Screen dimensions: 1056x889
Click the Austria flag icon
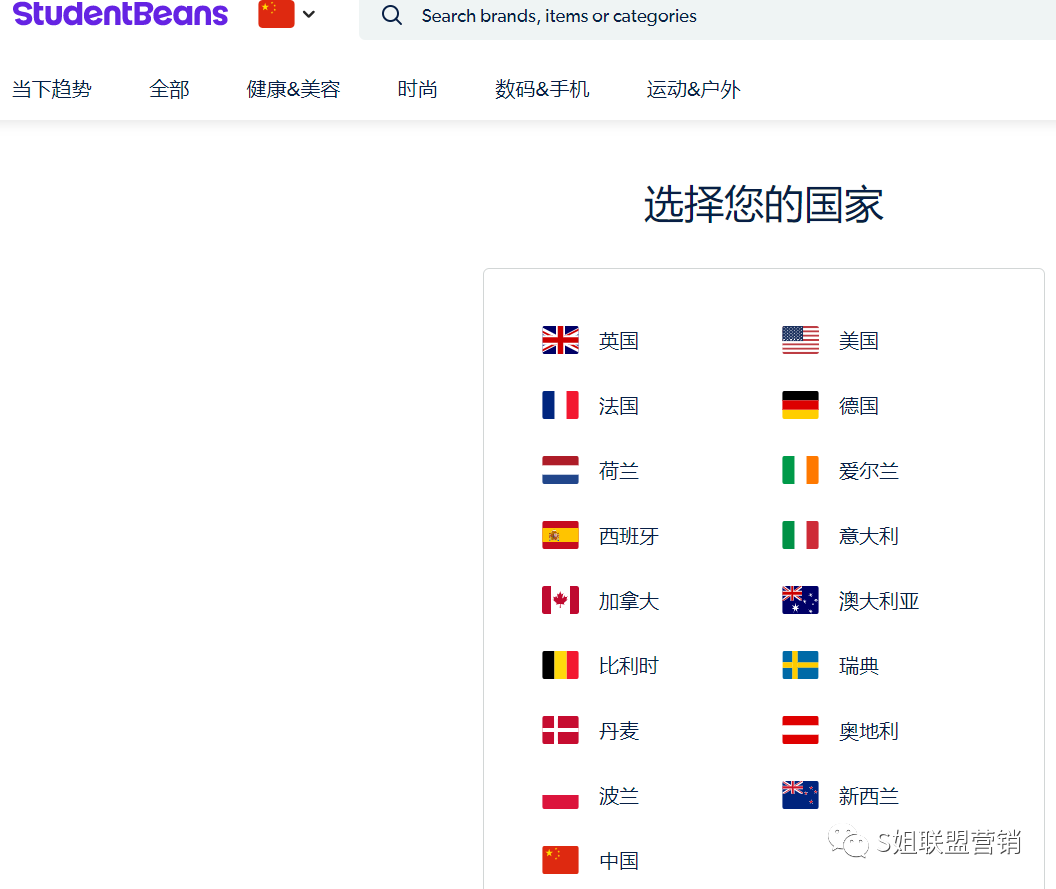coord(800,730)
